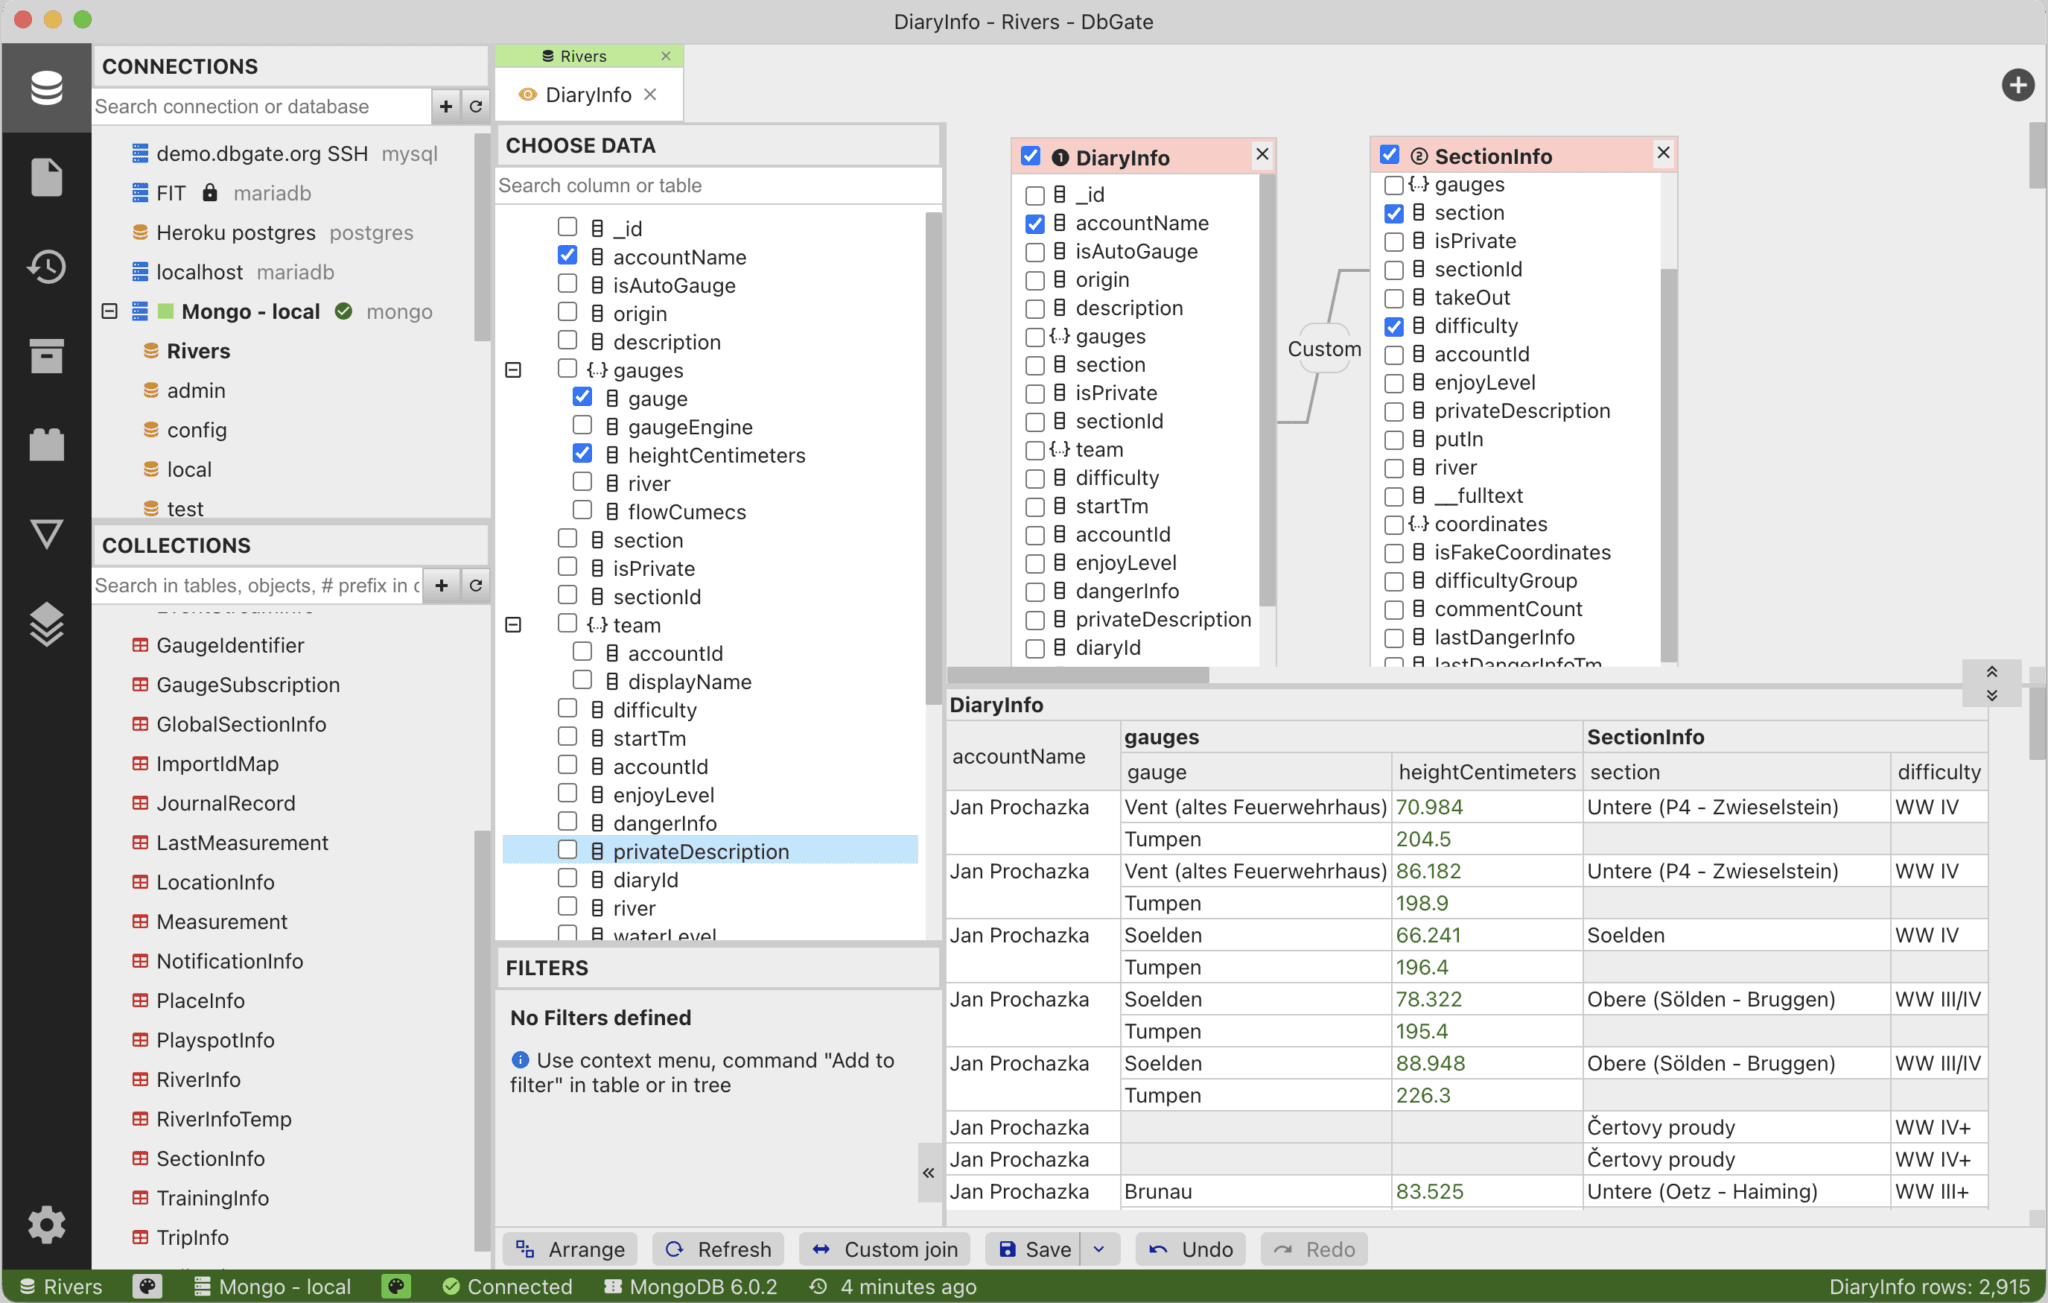Screen dimensions: 2048x1303
Task: Click the large plus icon at top right
Action: click(x=2019, y=85)
